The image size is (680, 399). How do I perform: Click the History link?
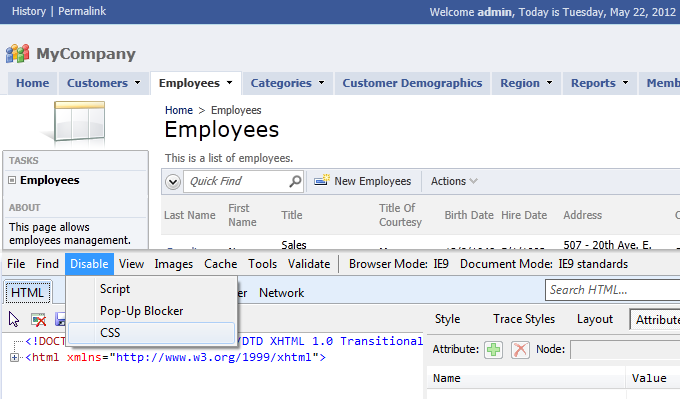click(x=29, y=11)
